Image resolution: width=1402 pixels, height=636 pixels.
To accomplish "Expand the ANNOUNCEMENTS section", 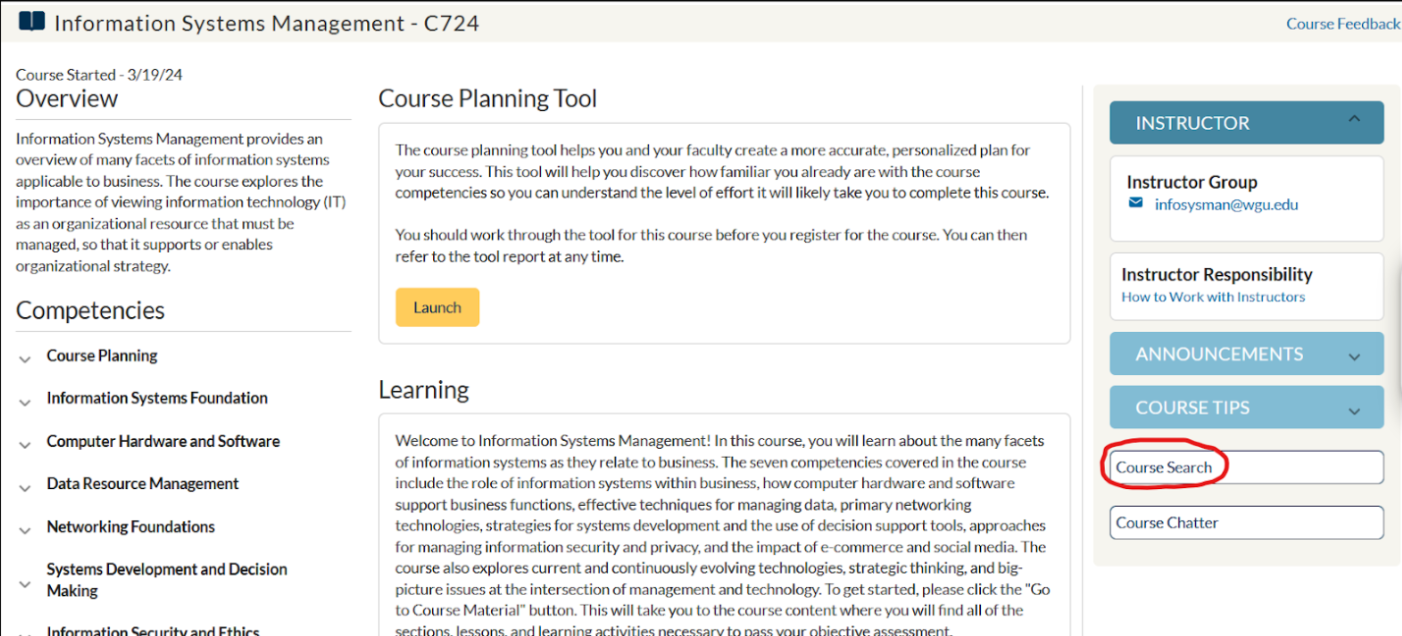I will point(1355,356).
